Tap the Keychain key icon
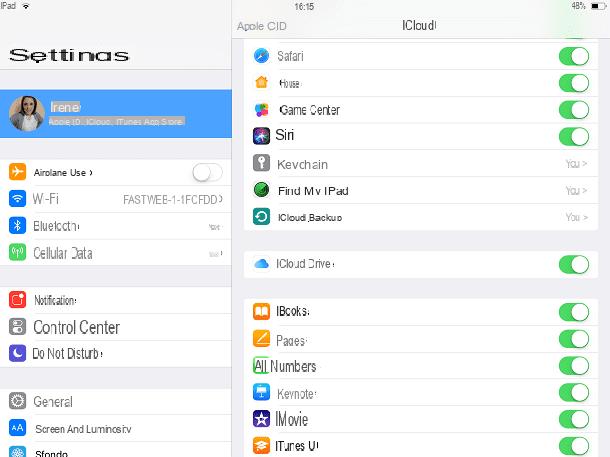The image size is (610, 457). coord(261,163)
